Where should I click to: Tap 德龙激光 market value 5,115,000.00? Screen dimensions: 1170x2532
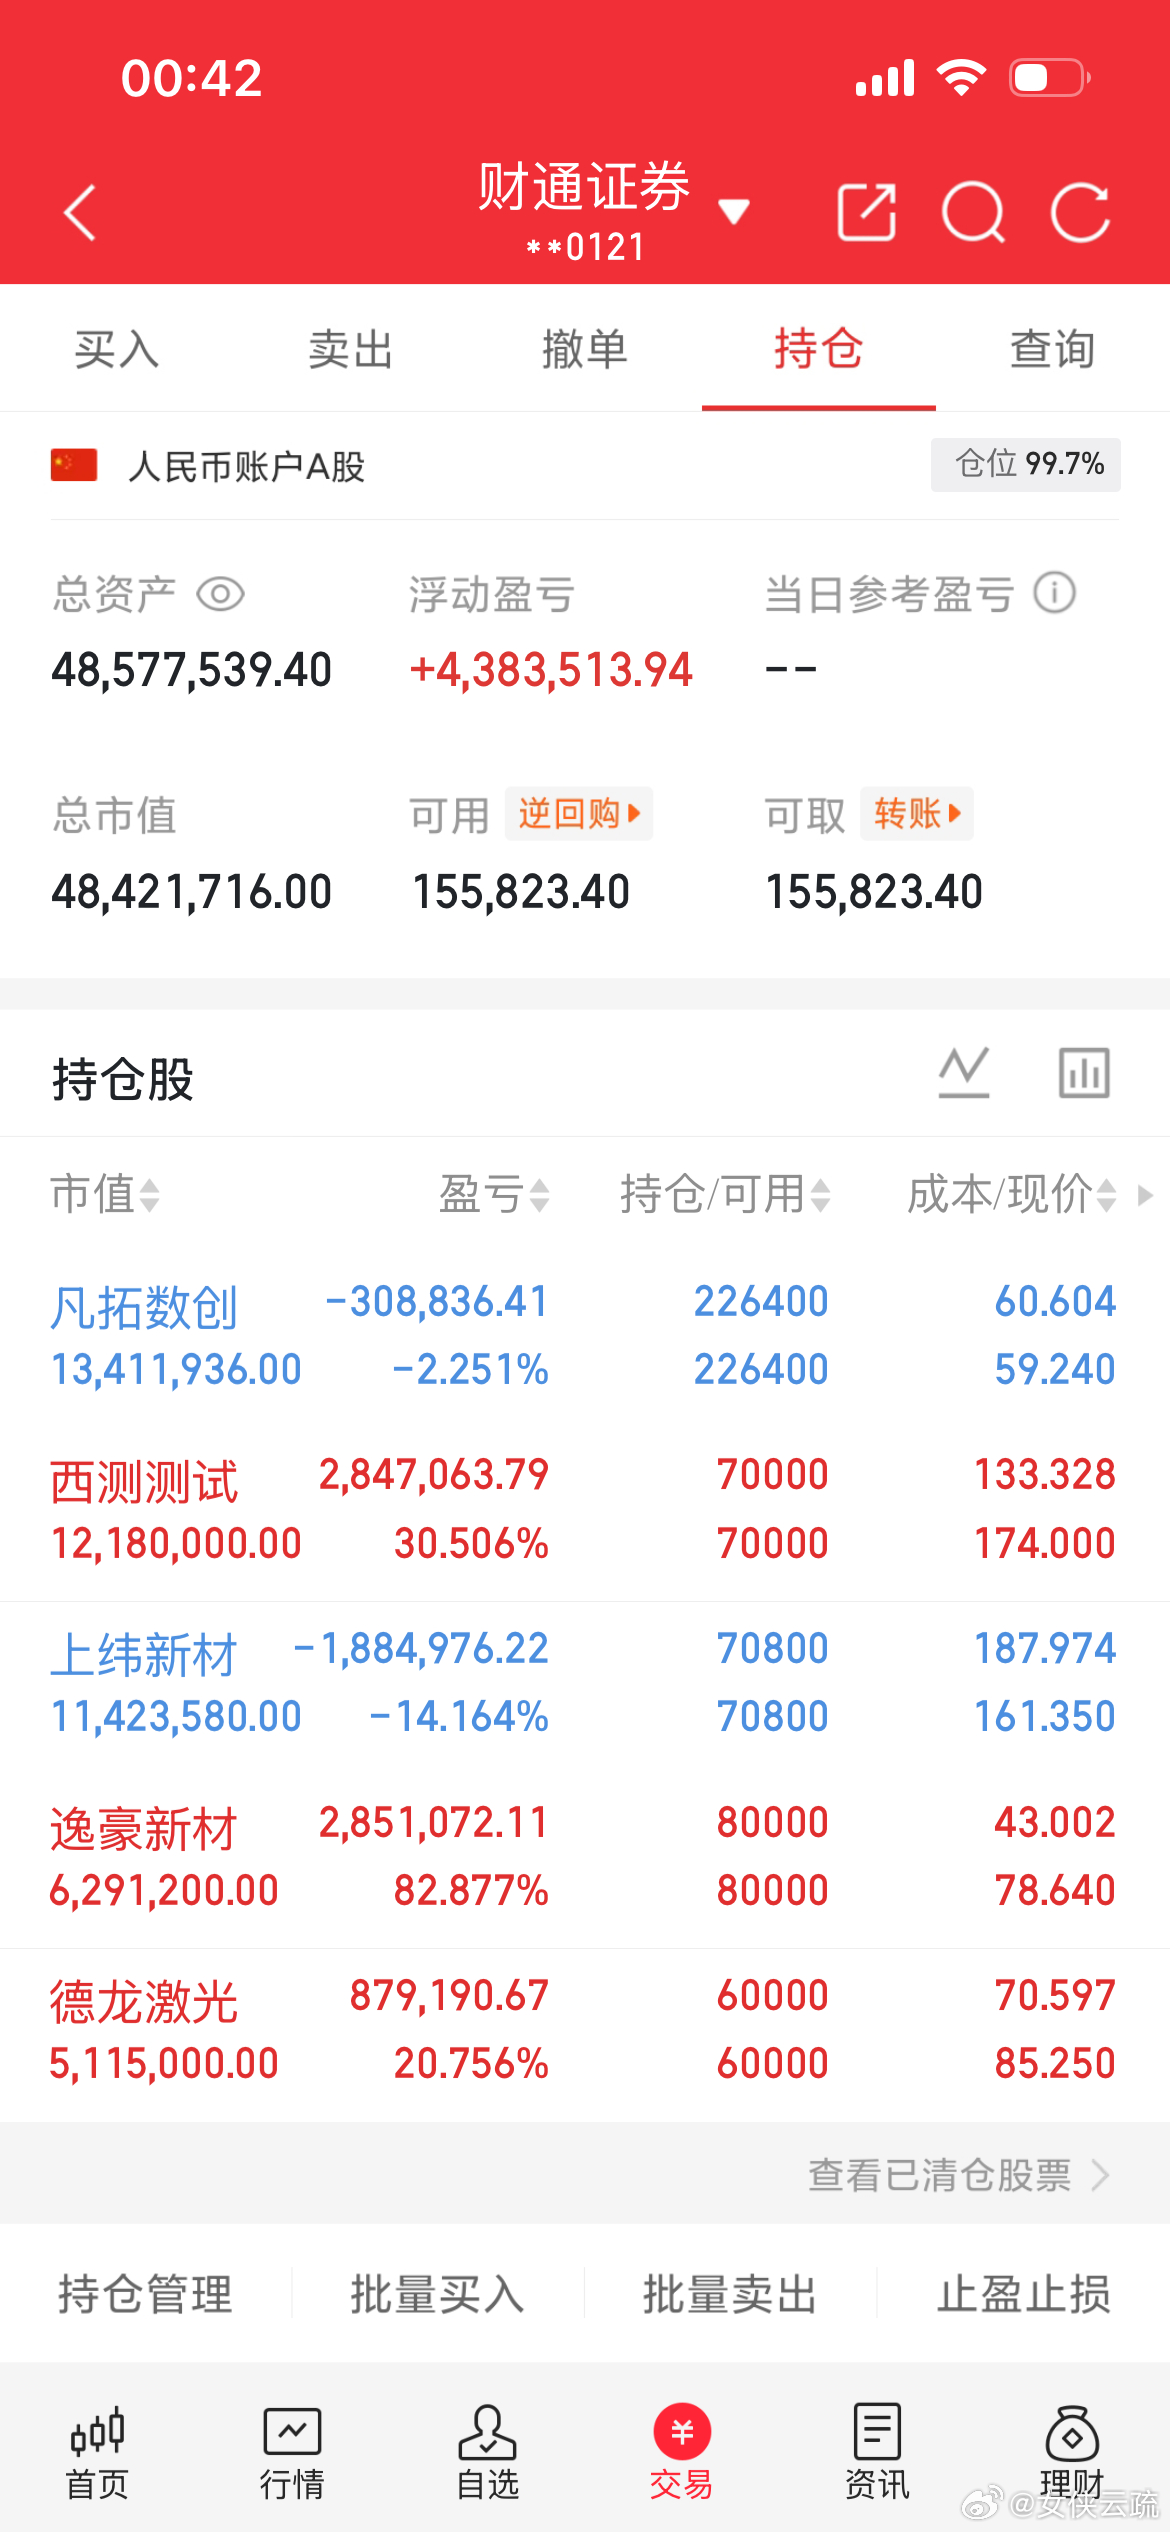[x=164, y=2063]
